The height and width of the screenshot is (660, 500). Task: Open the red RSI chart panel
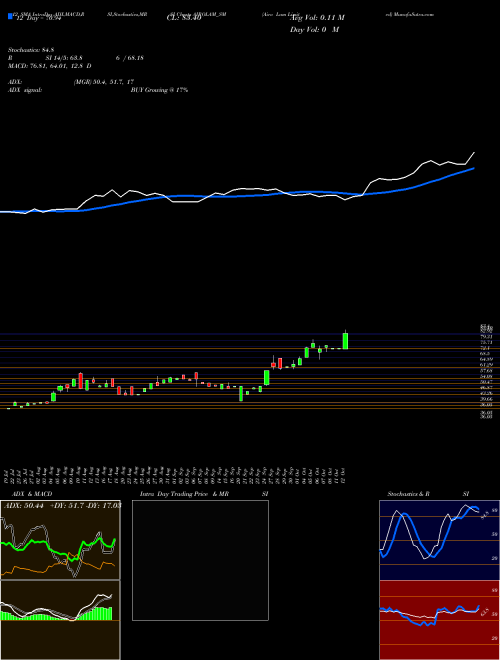point(439,620)
